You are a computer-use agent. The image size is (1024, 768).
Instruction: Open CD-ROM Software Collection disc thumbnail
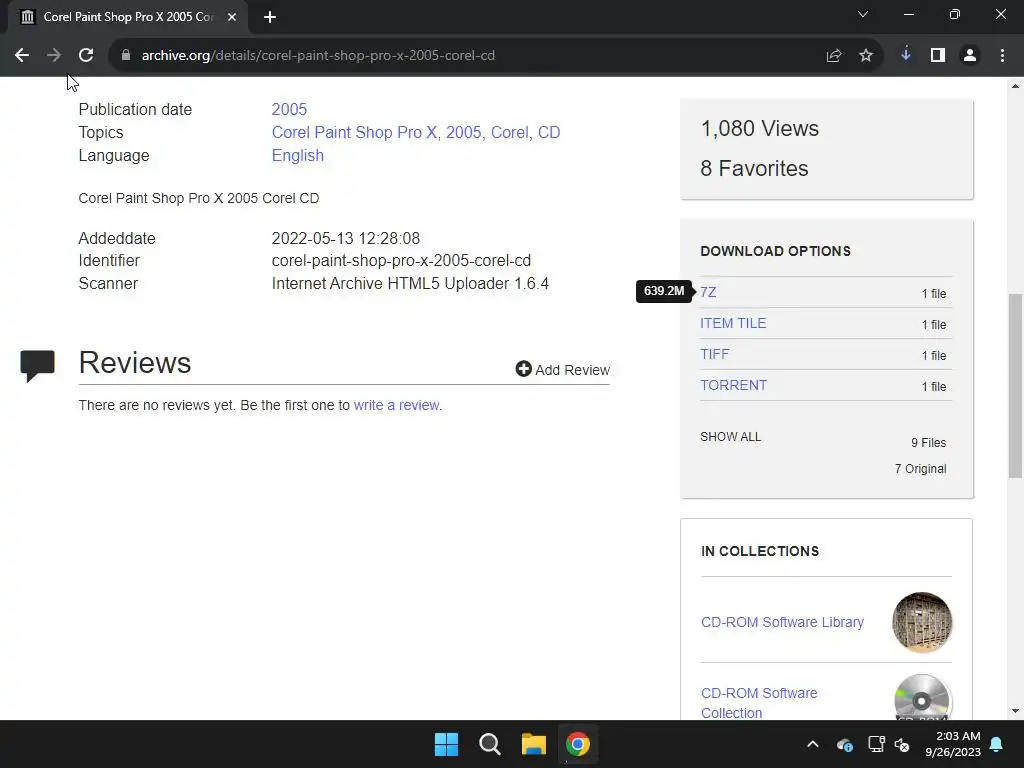tap(921, 698)
